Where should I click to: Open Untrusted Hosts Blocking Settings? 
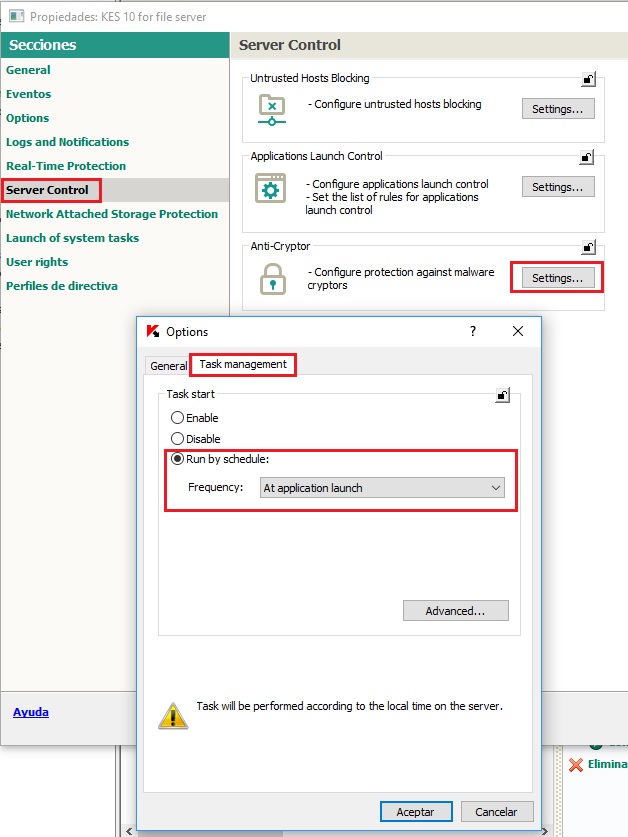[x=558, y=108]
